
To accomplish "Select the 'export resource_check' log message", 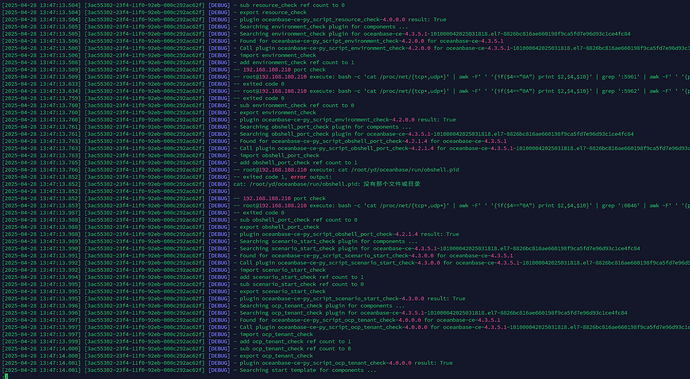I will [270, 12].
